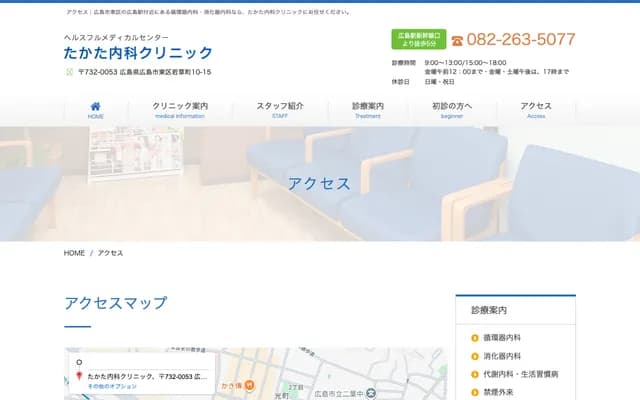Click red pin icon in map card
The image size is (640, 400).
click(x=79, y=376)
